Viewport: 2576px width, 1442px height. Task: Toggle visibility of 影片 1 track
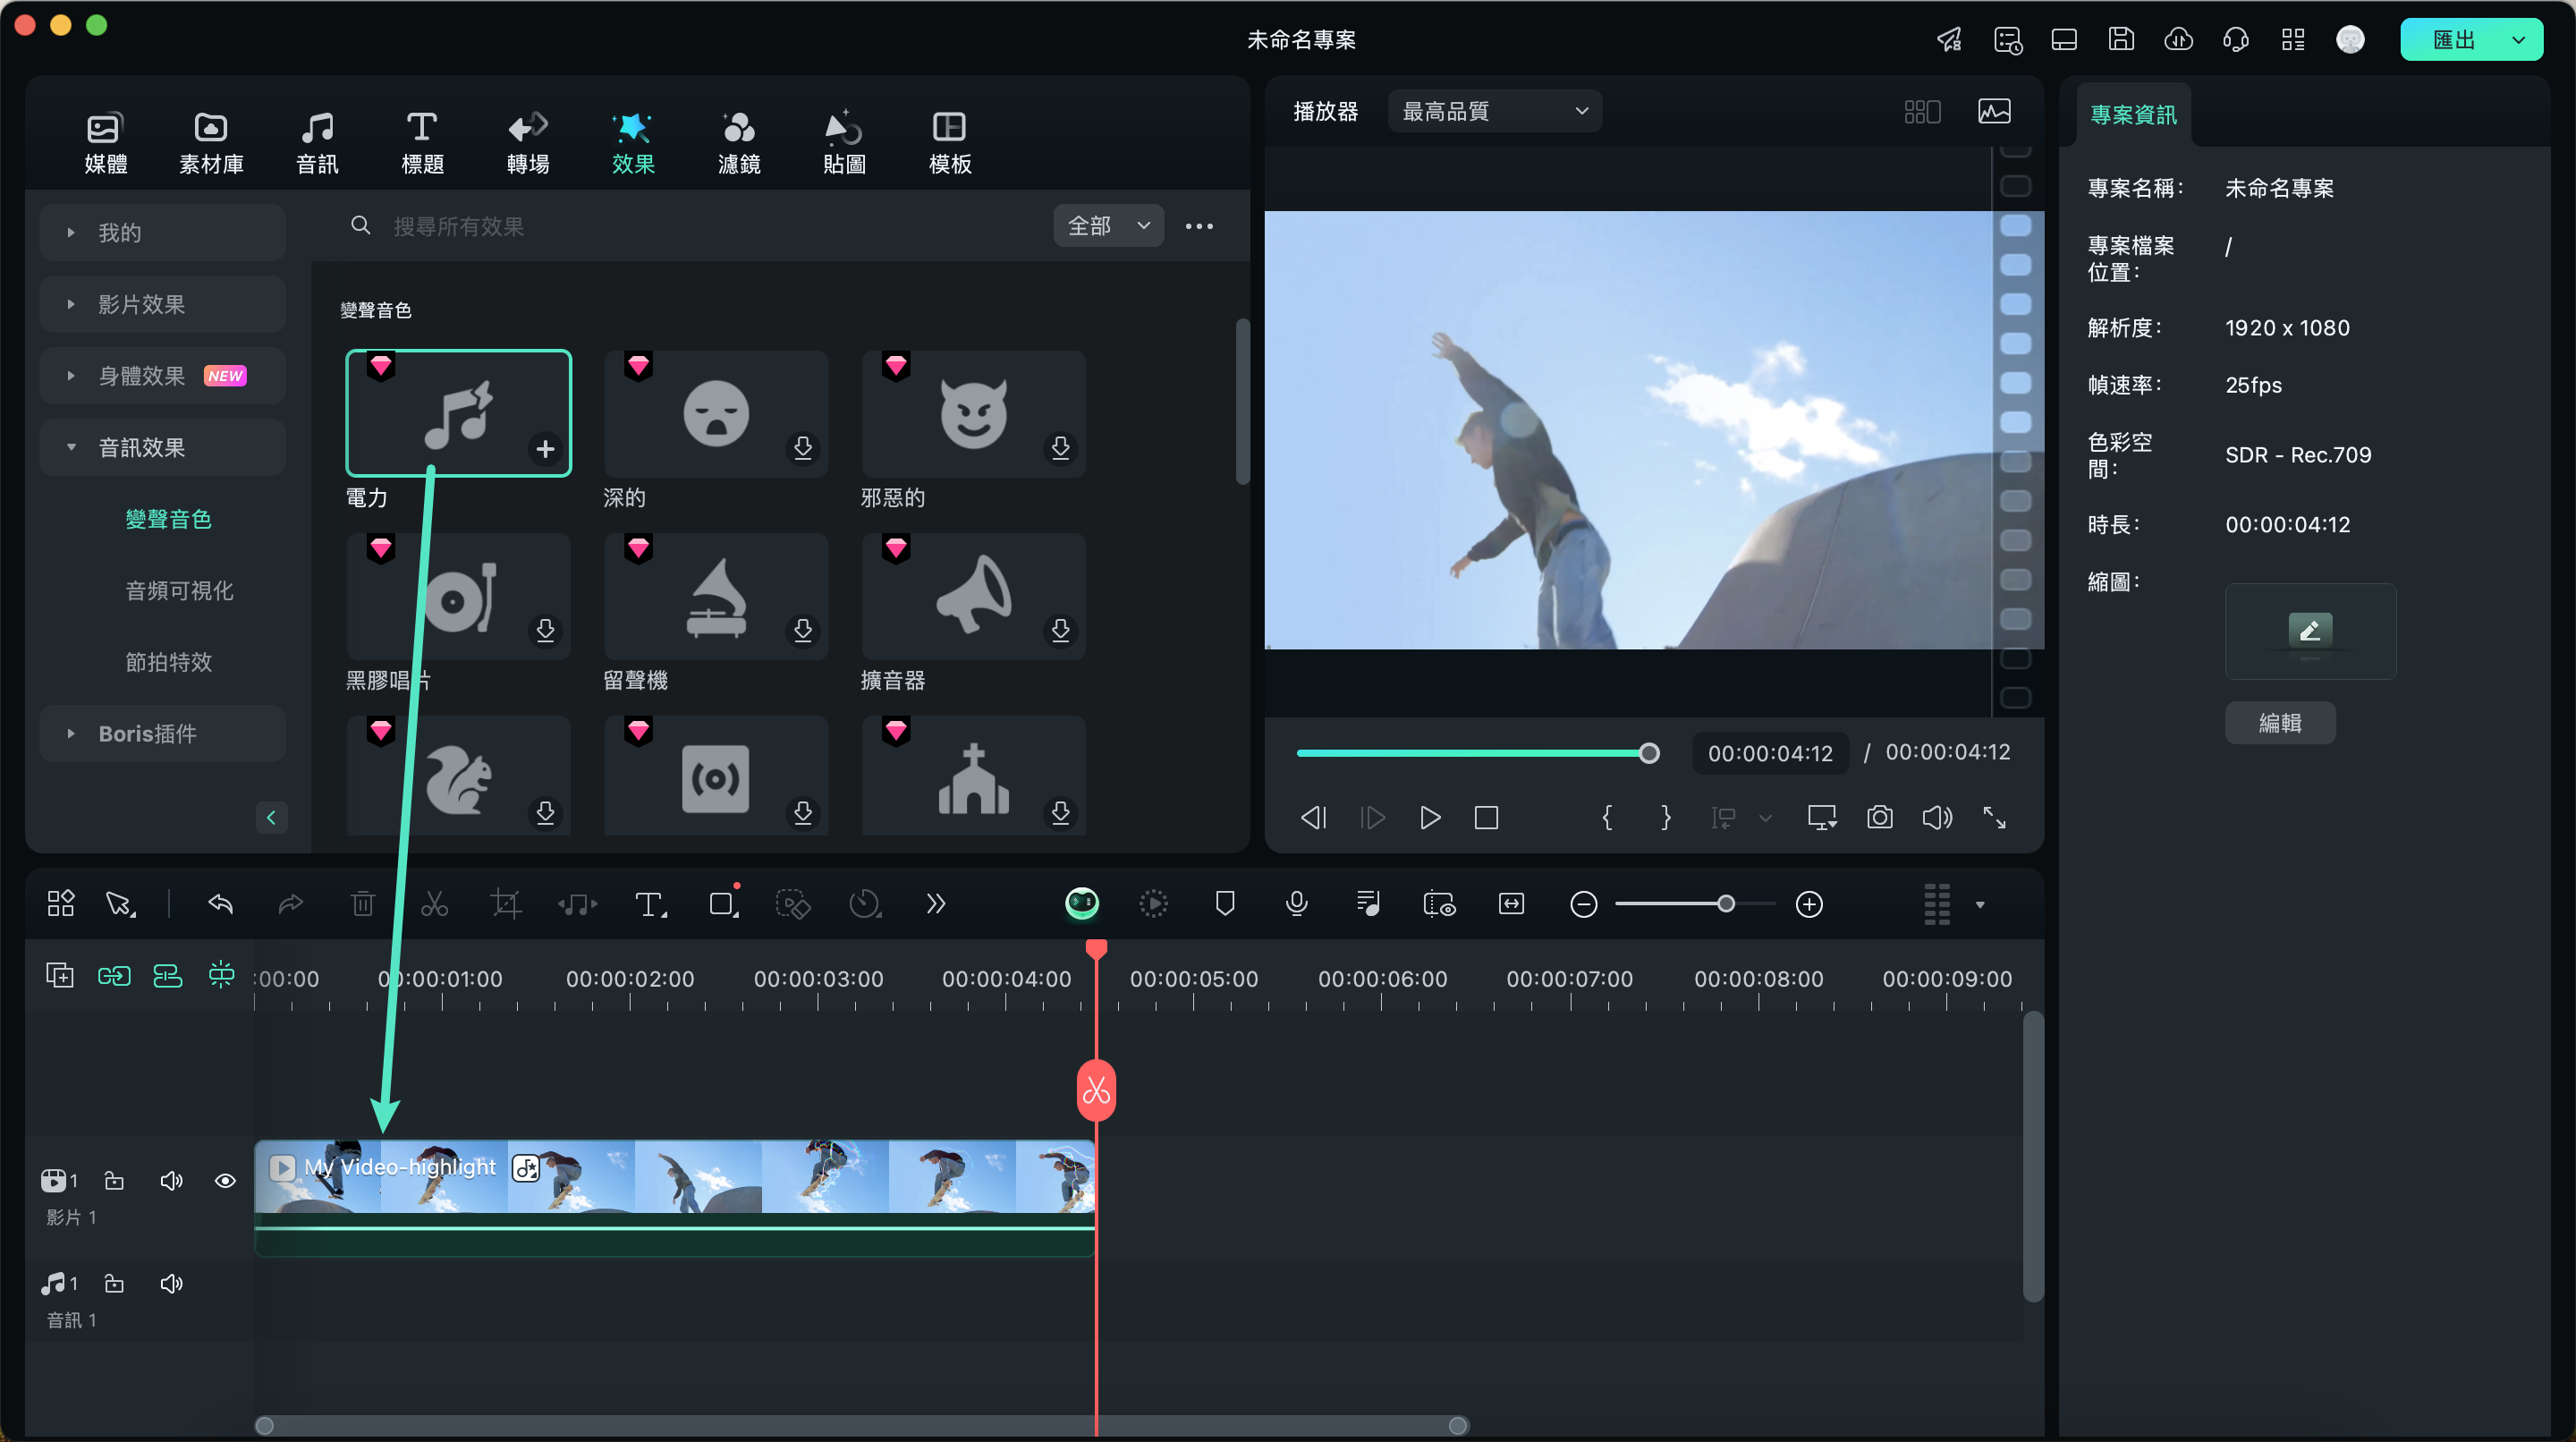(225, 1181)
